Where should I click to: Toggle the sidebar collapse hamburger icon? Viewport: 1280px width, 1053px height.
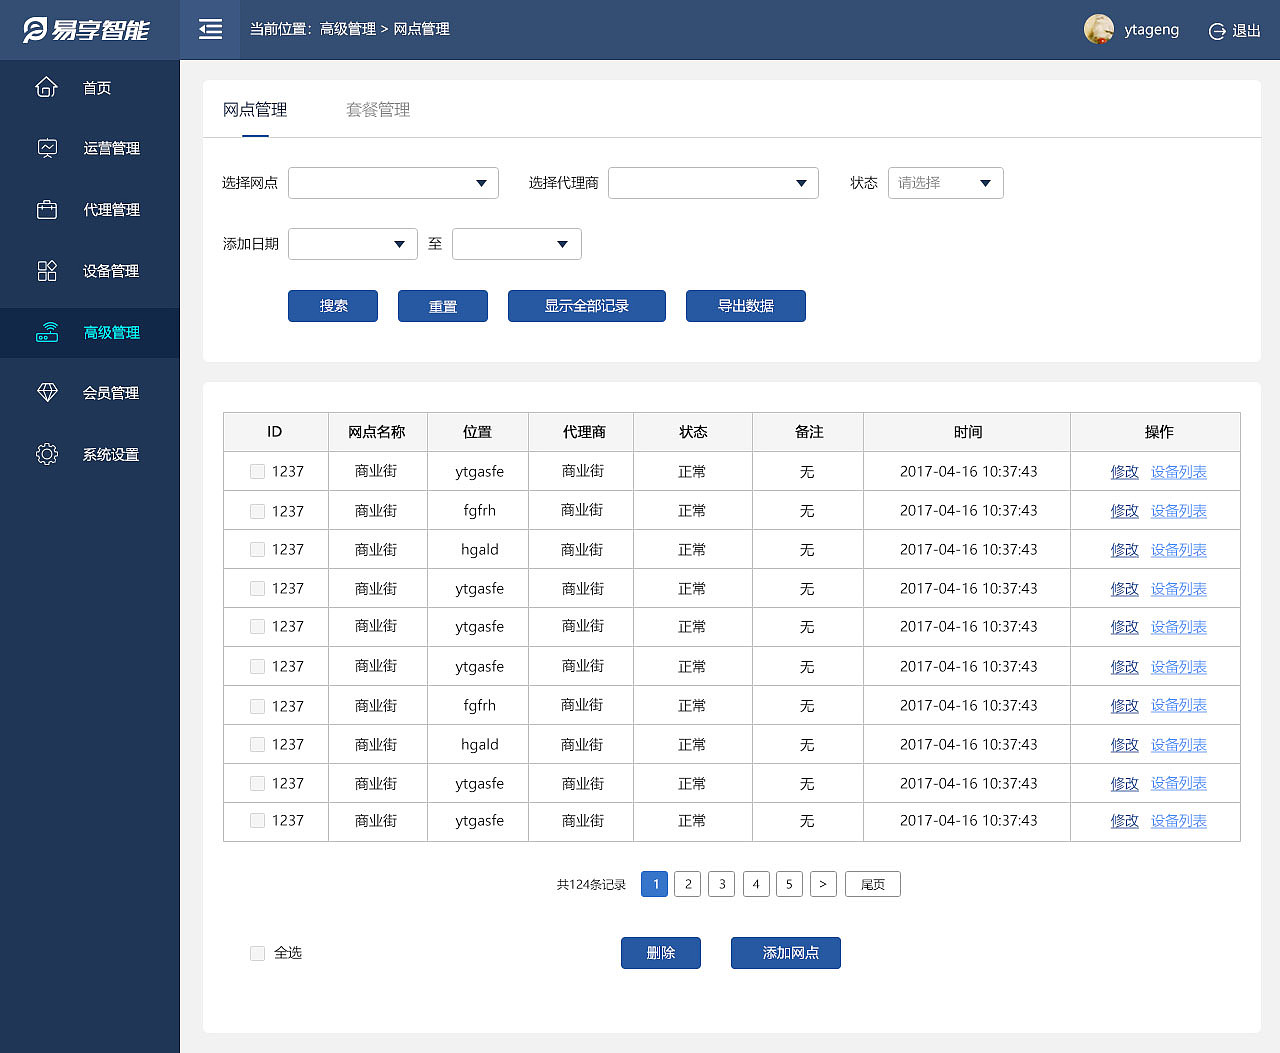[210, 29]
